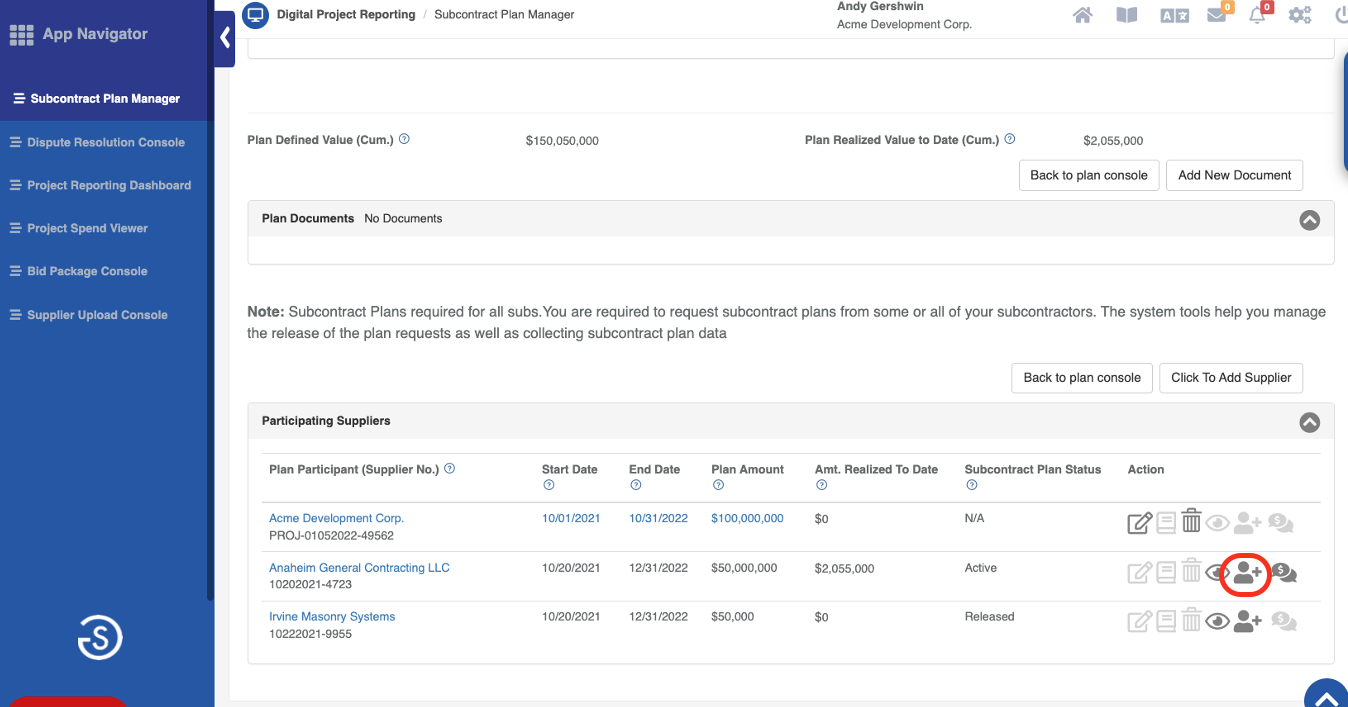1348x707 pixels.
Task: Open the notifications bell icon
Action: [x=1258, y=15]
